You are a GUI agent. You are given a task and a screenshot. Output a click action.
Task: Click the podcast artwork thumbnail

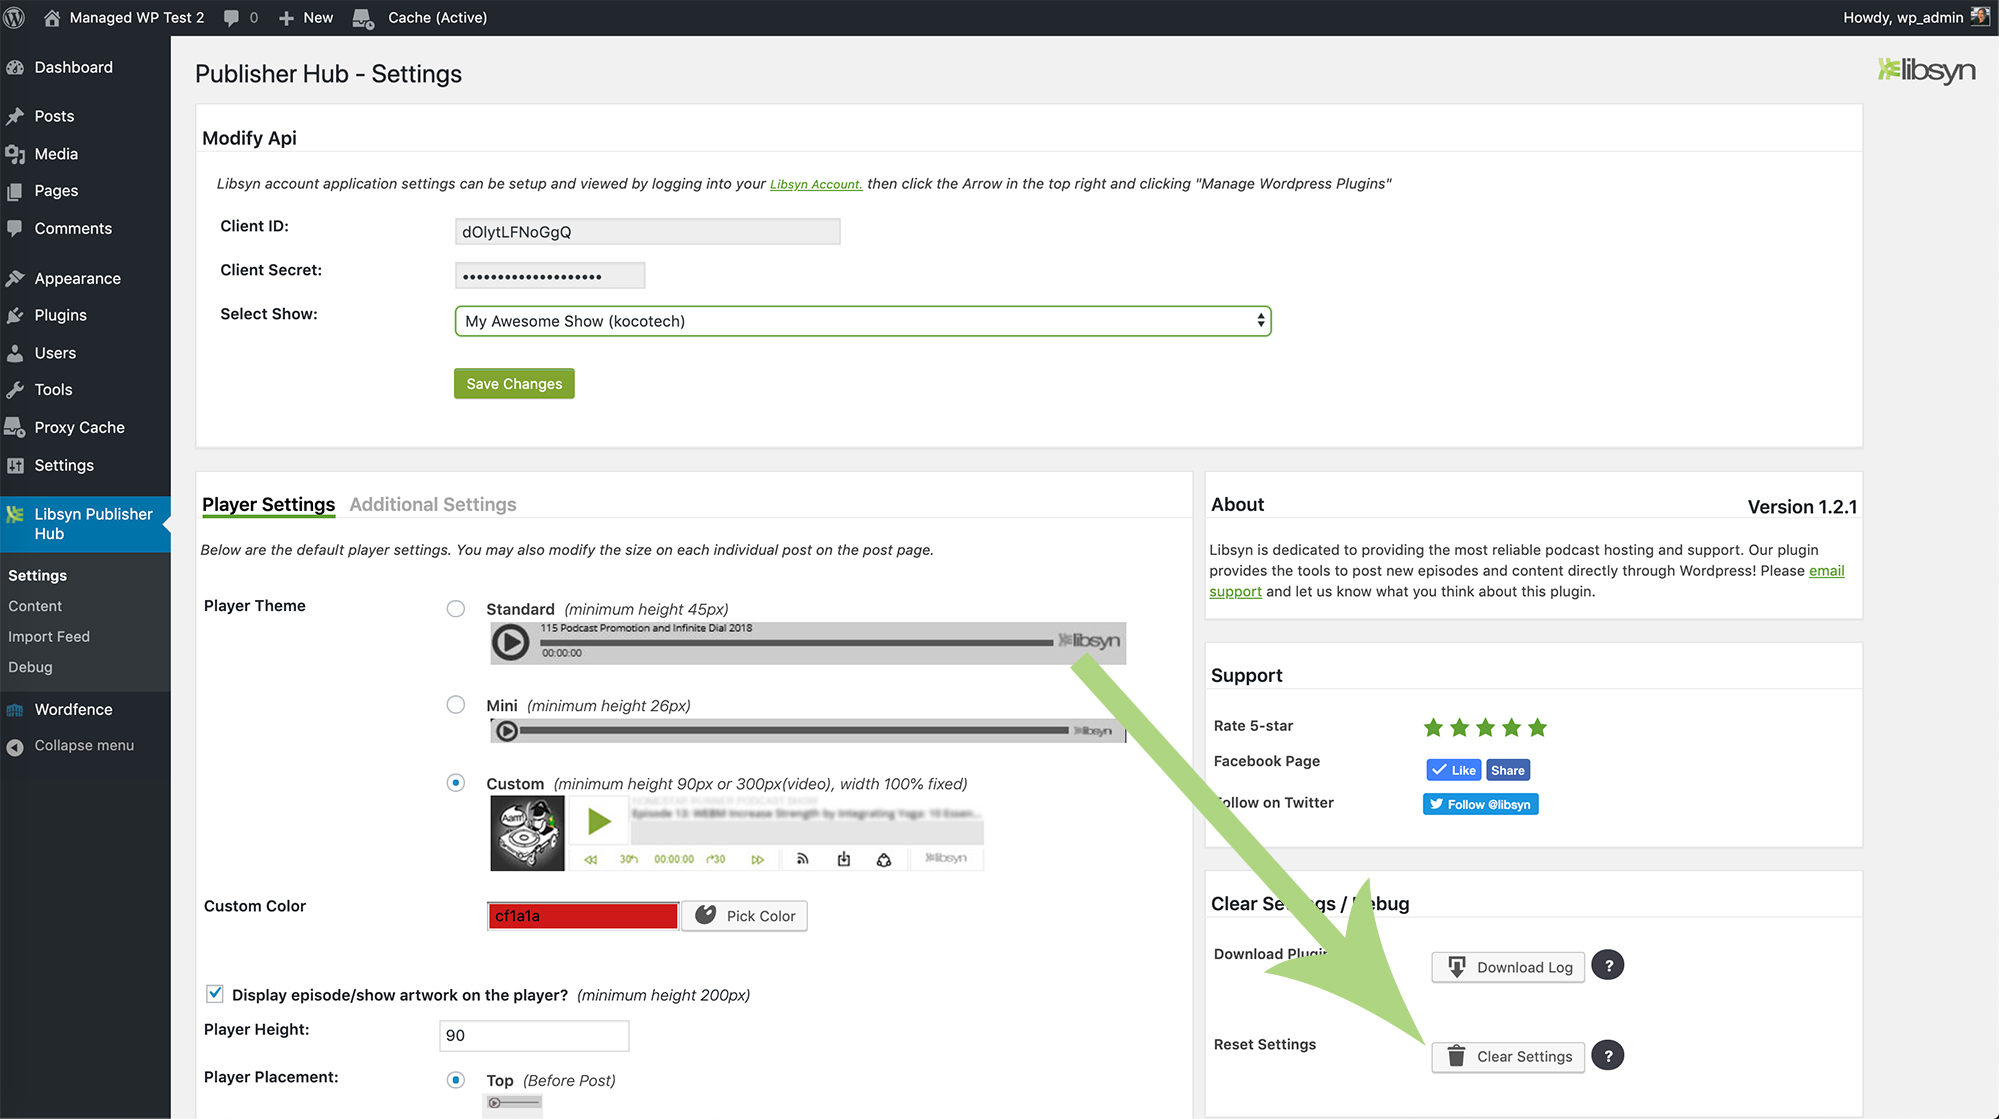pyautogui.click(x=527, y=833)
